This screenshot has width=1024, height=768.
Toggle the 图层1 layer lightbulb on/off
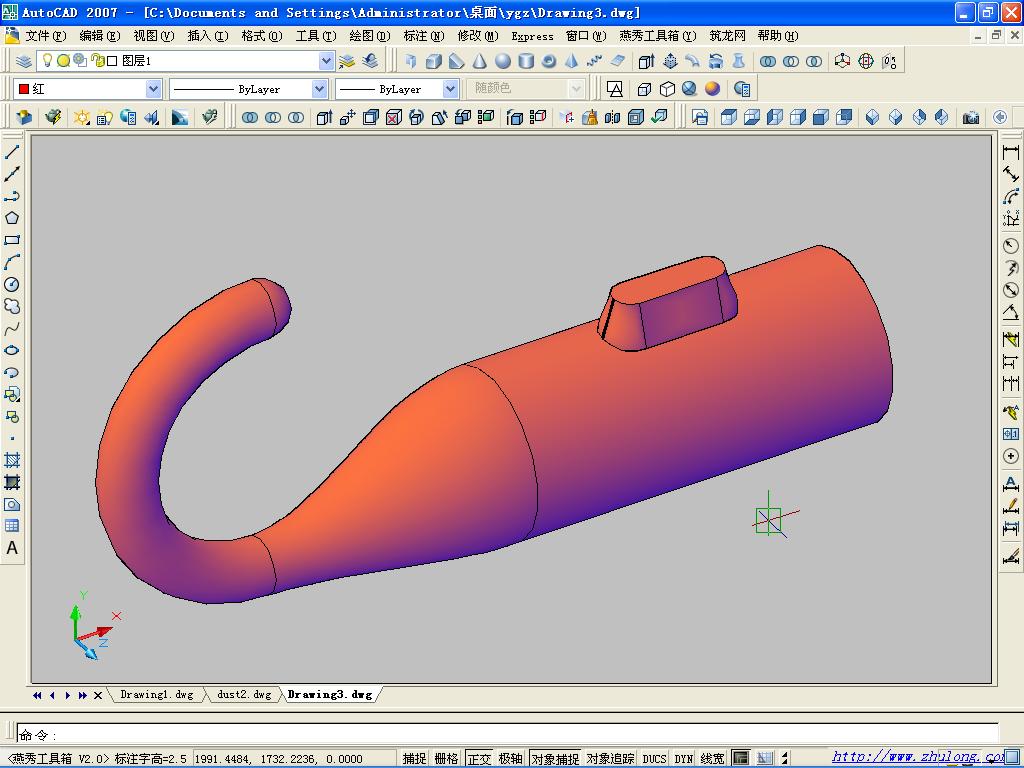47,61
